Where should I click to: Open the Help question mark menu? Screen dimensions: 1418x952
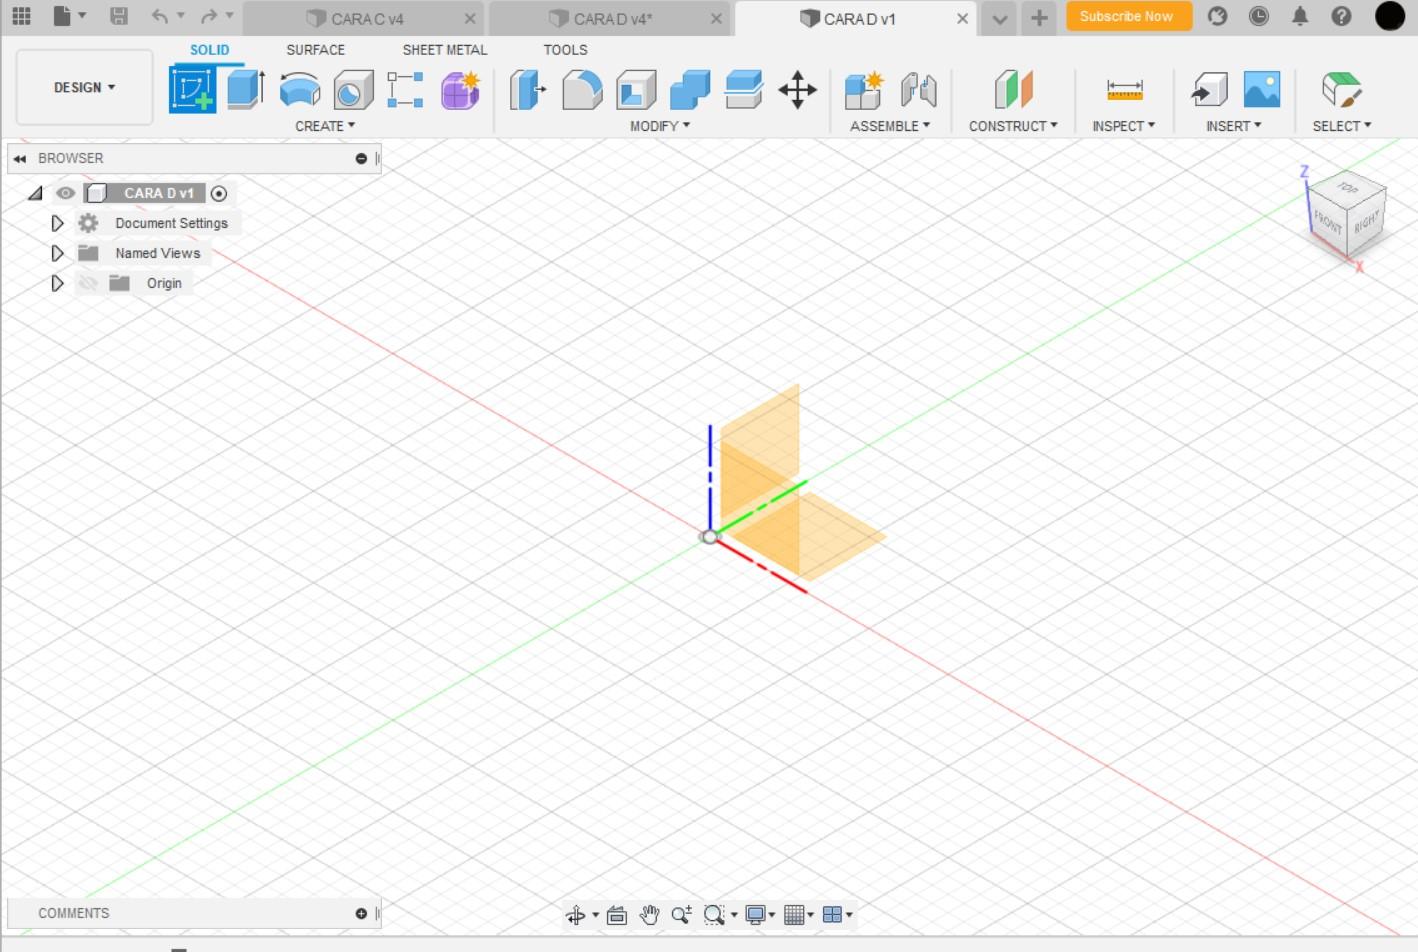(1342, 16)
